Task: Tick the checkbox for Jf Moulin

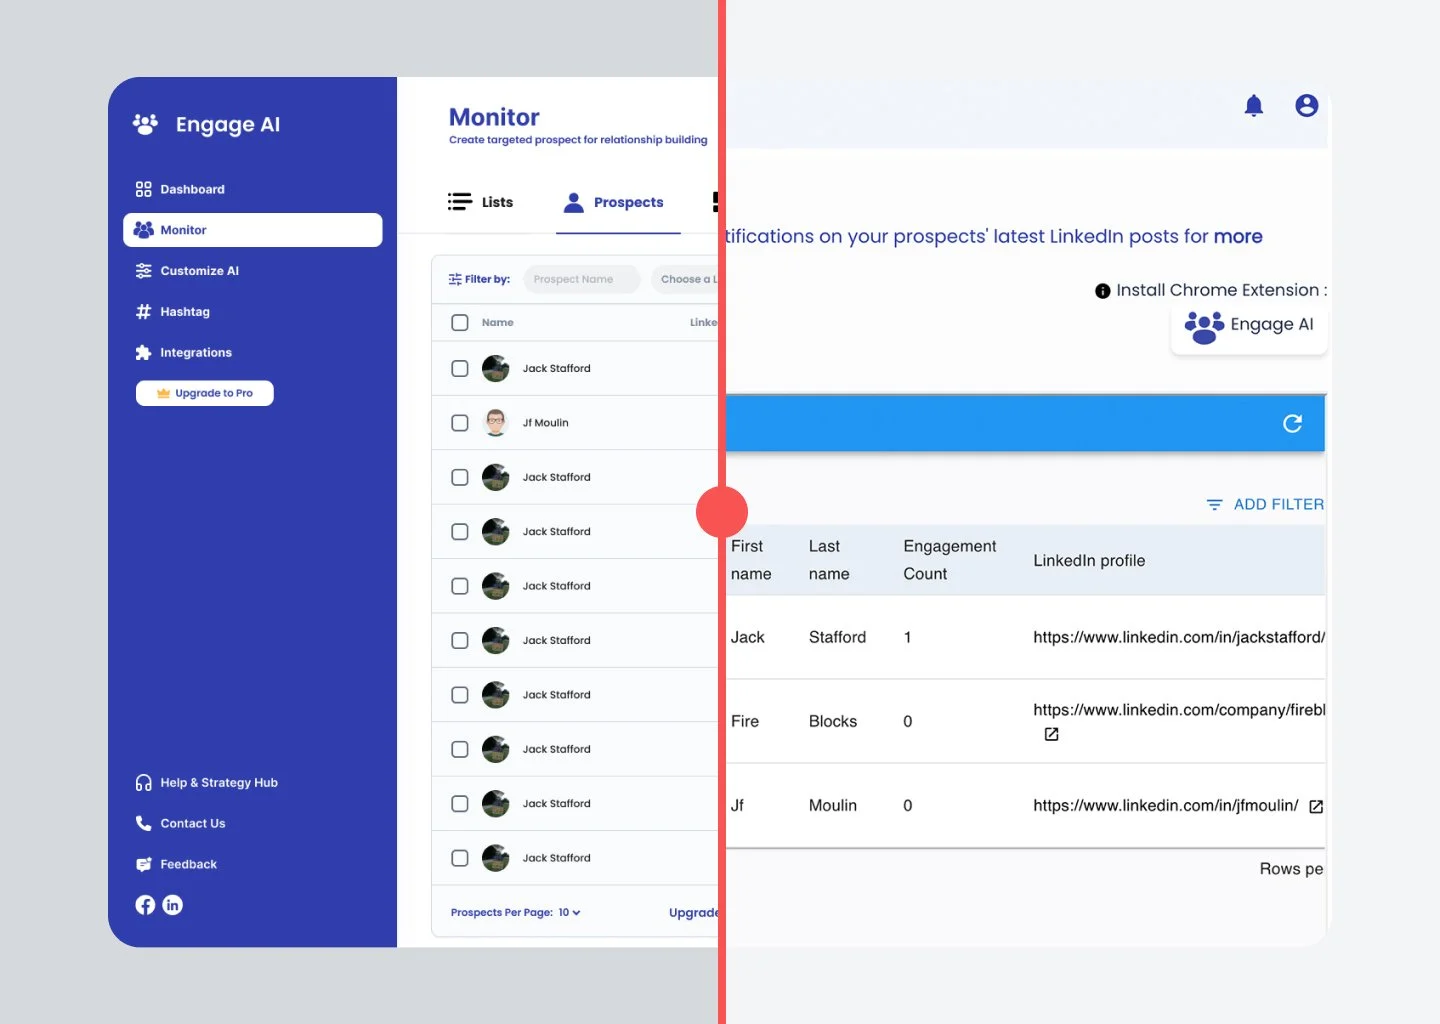Action: tap(460, 423)
